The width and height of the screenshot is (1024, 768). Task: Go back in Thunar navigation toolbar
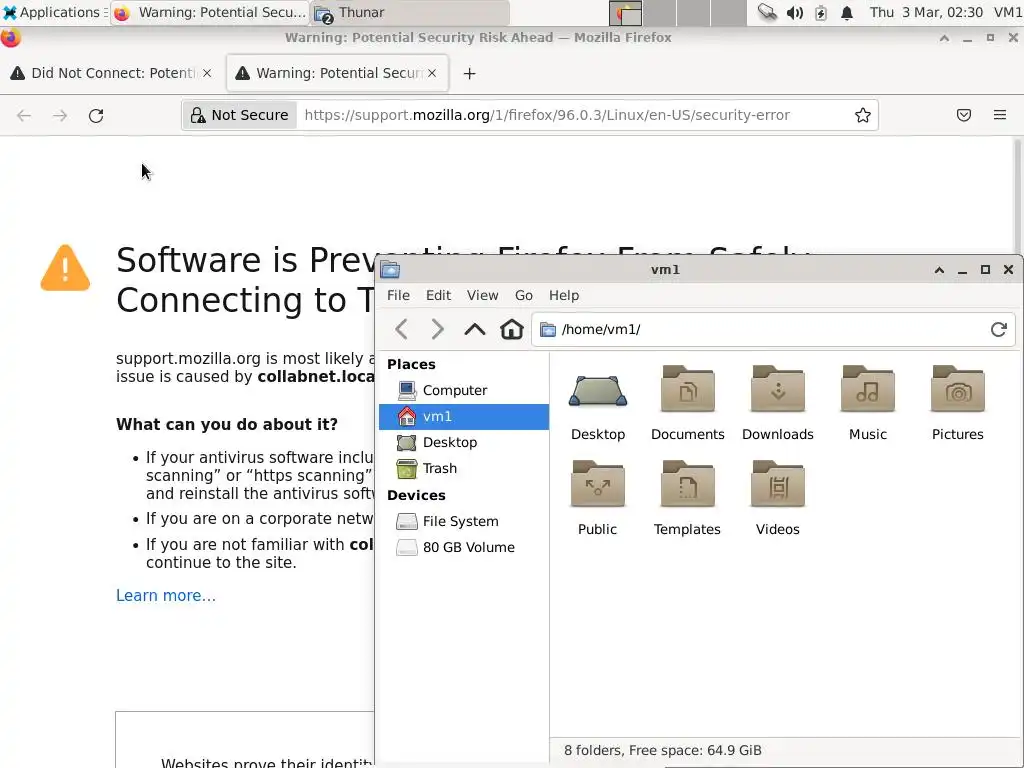pyautogui.click(x=402, y=329)
